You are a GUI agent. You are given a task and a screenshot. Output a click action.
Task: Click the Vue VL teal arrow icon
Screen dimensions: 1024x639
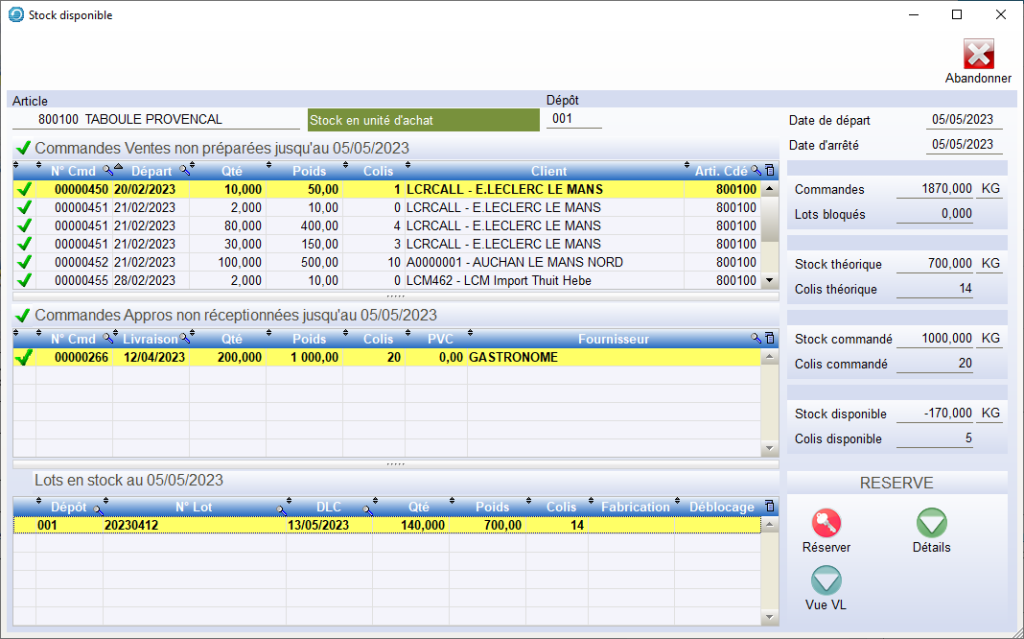[x=826, y=581]
